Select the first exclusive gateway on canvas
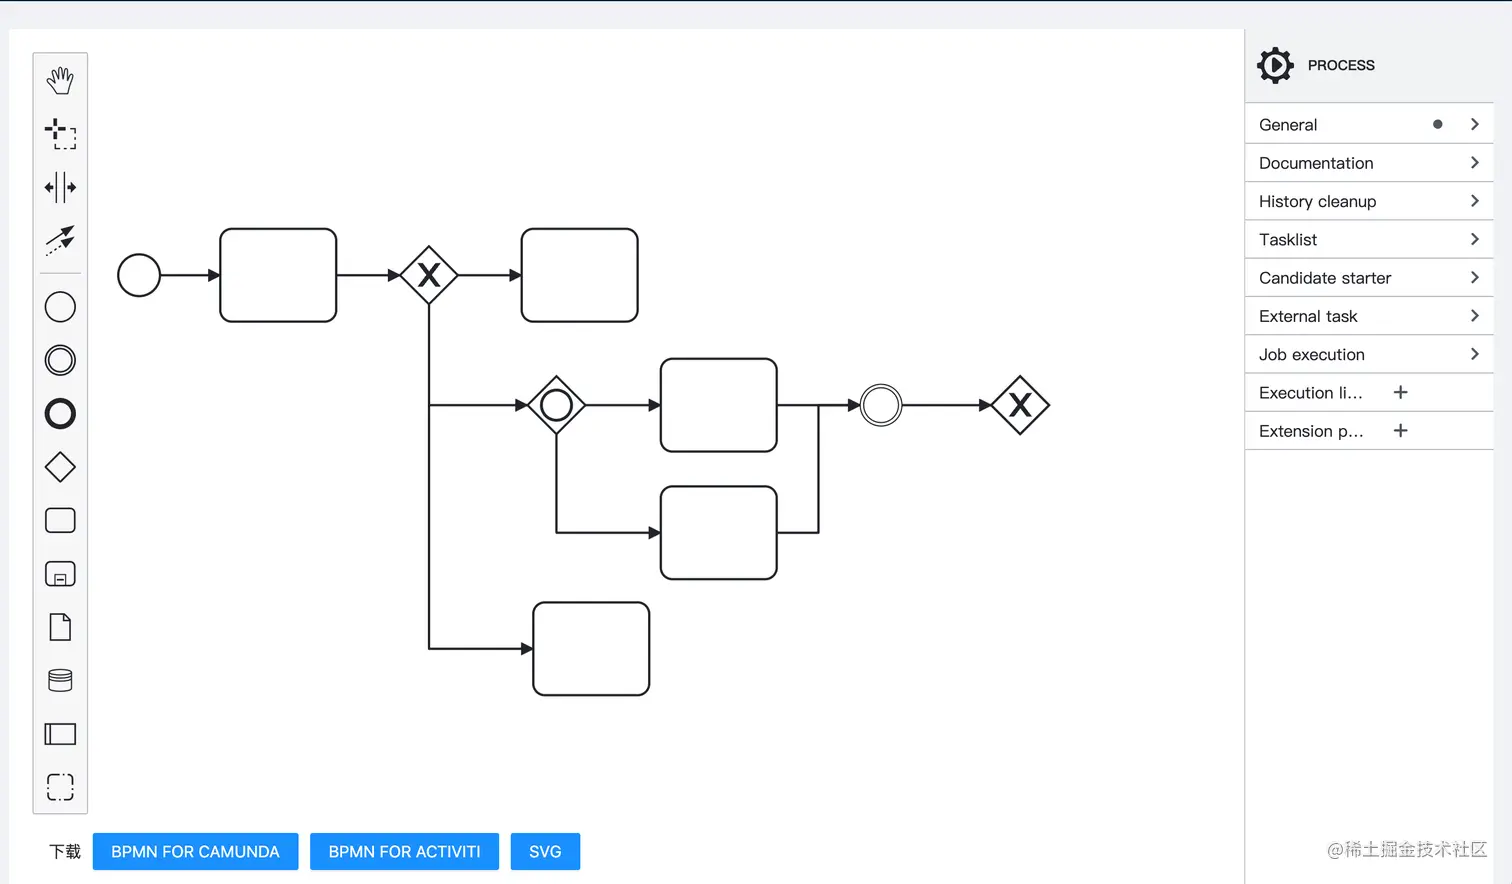Image resolution: width=1512 pixels, height=884 pixels. 429,275
